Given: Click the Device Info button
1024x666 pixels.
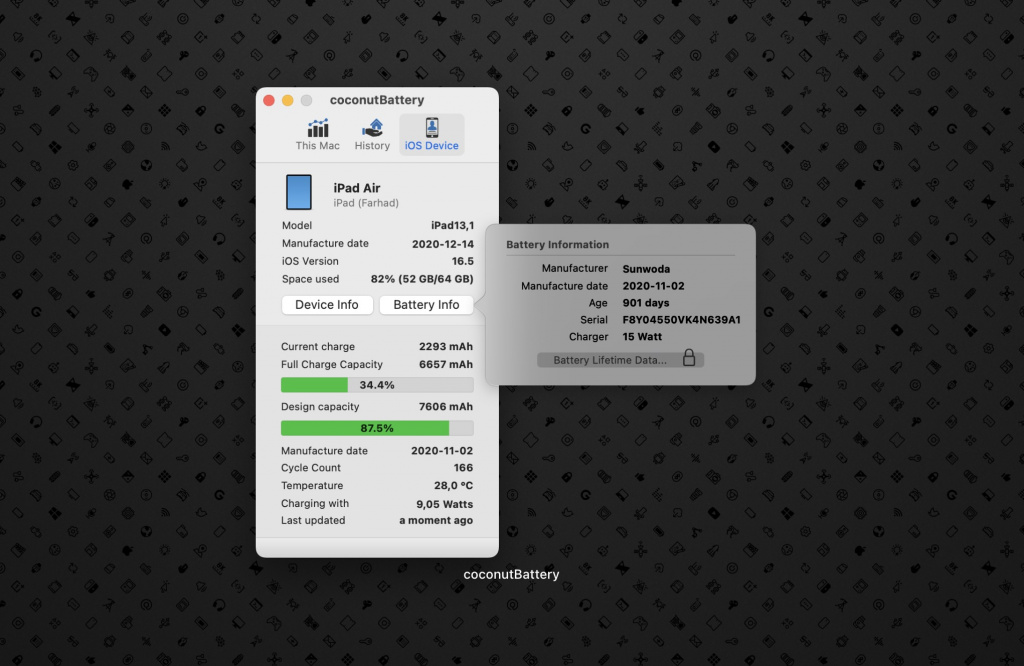Looking at the screenshot, I should (x=327, y=305).
